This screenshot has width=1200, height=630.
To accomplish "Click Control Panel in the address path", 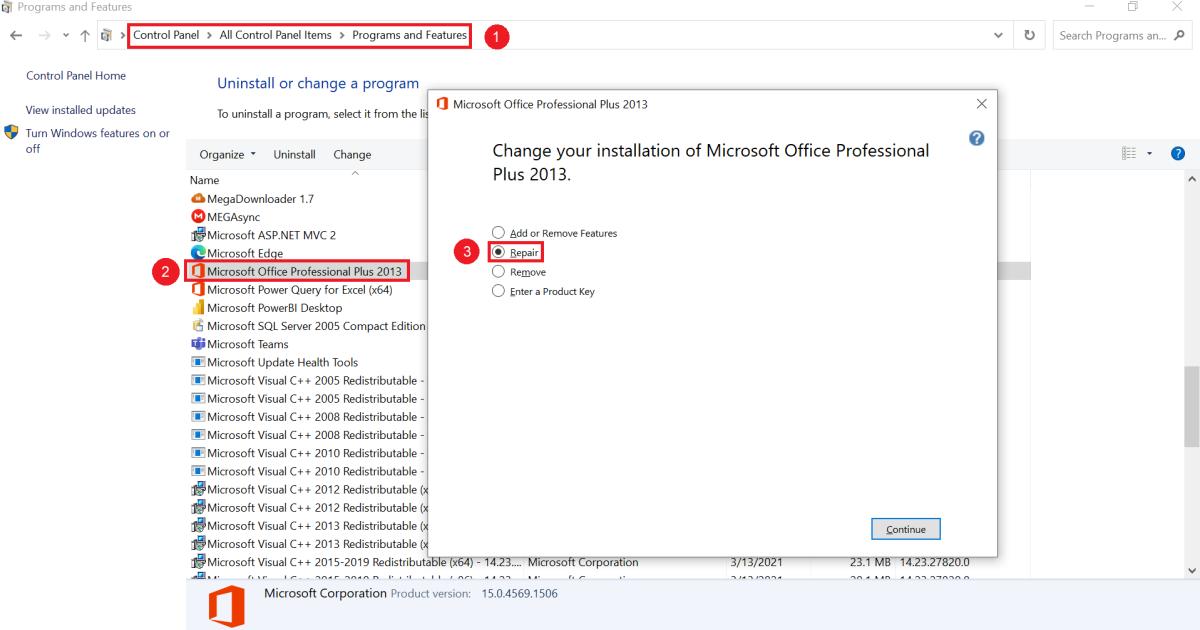I will [167, 35].
